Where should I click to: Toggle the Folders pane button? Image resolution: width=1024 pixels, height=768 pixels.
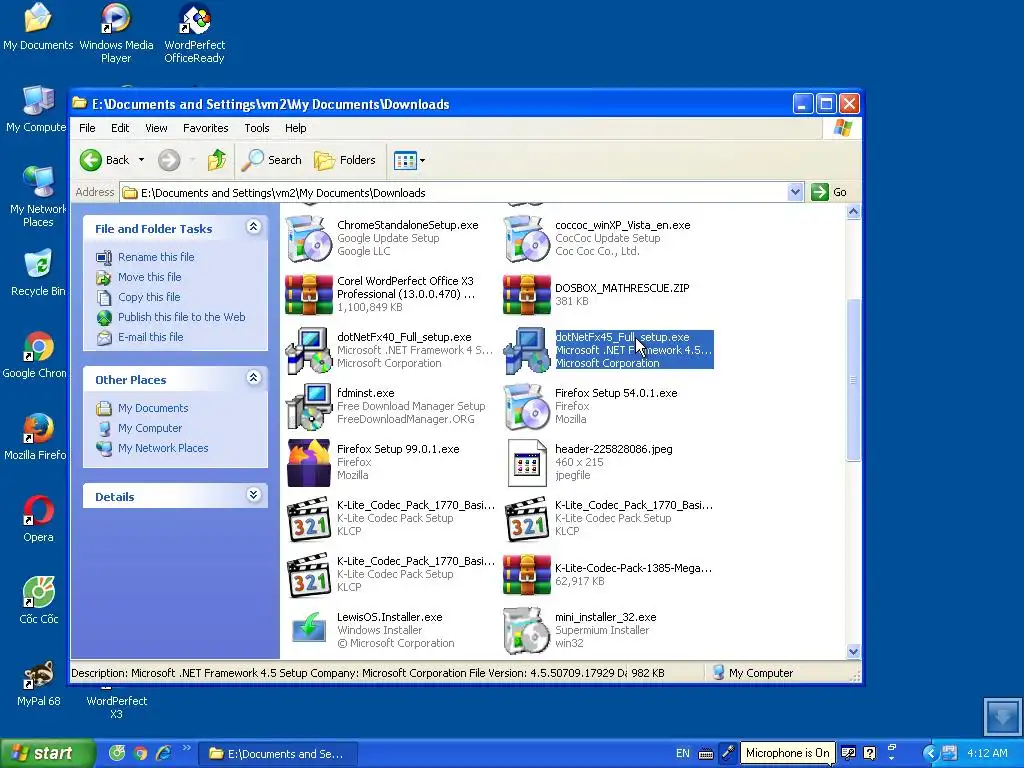coord(345,160)
